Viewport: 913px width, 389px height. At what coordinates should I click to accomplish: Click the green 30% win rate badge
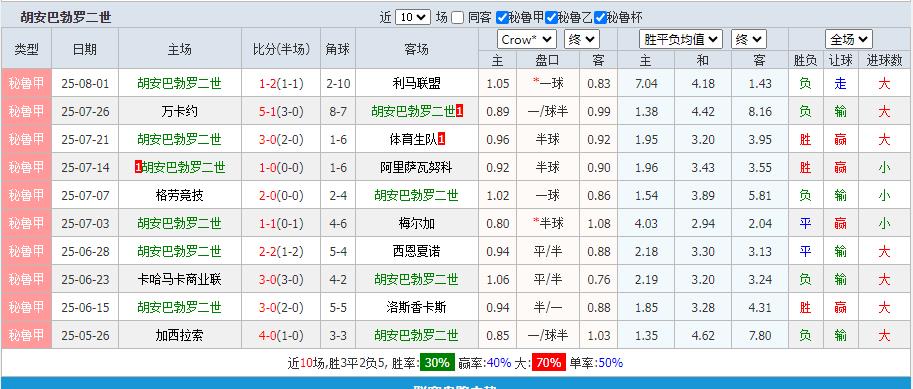[437, 363]
